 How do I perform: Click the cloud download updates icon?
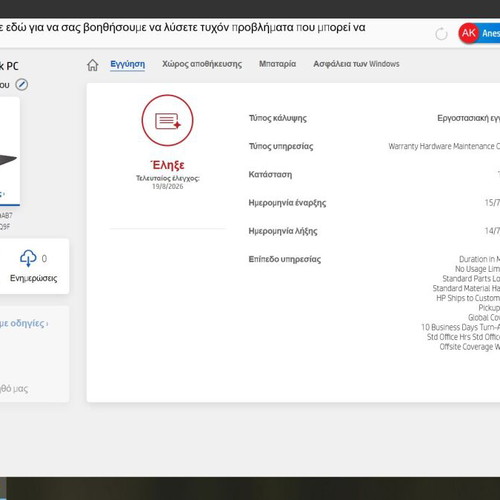coord(28,258)
